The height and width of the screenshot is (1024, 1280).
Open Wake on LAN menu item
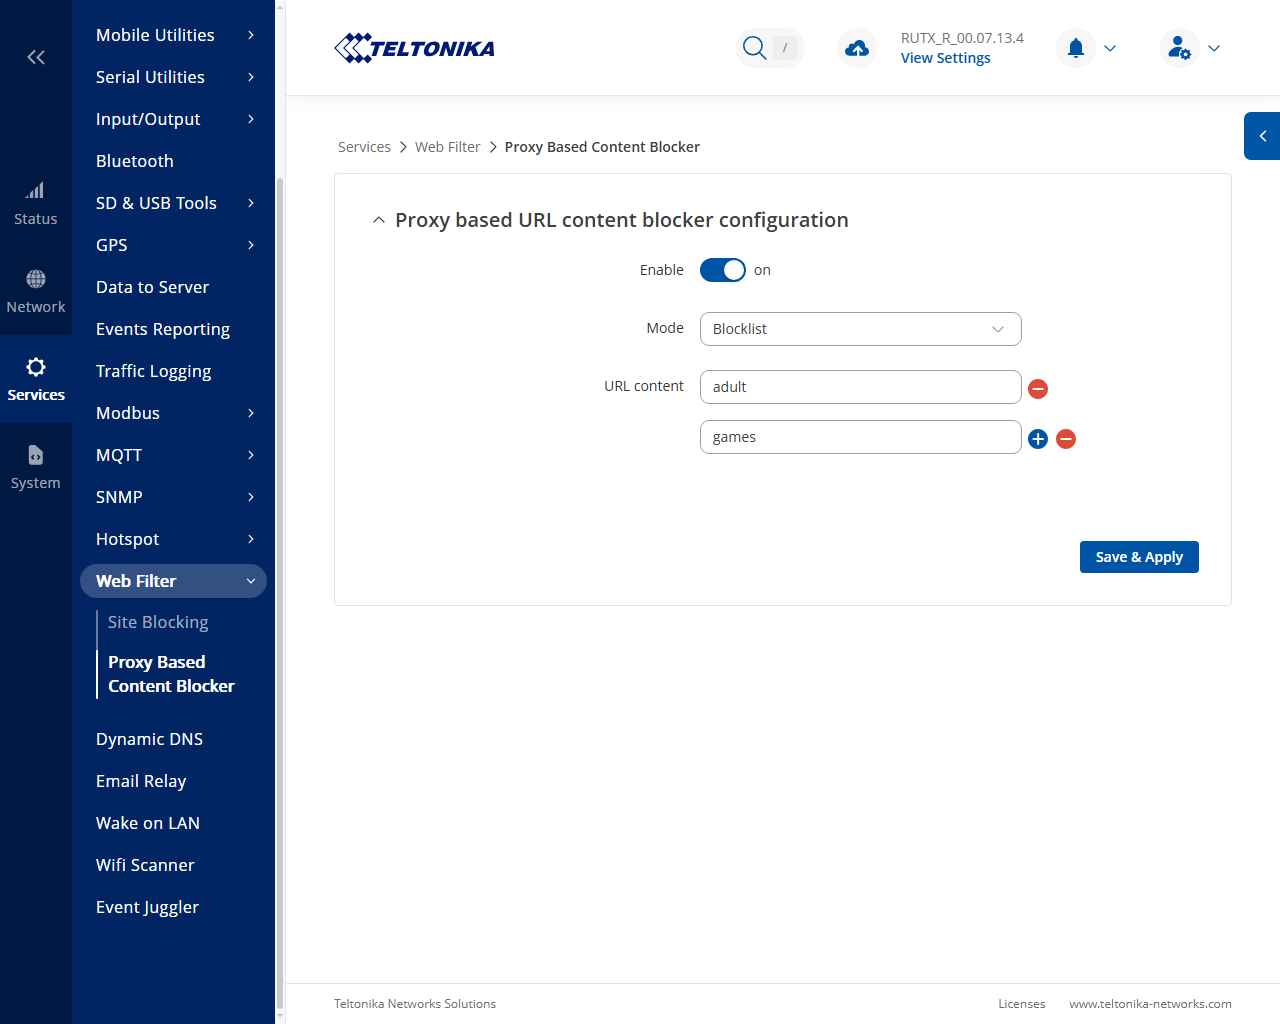[148, 823]
